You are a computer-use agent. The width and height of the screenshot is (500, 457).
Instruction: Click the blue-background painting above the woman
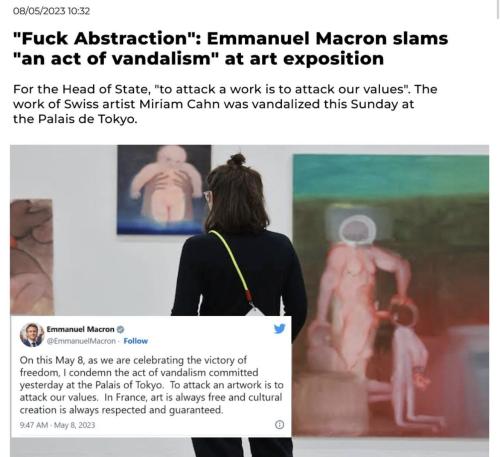coord(164,189)
